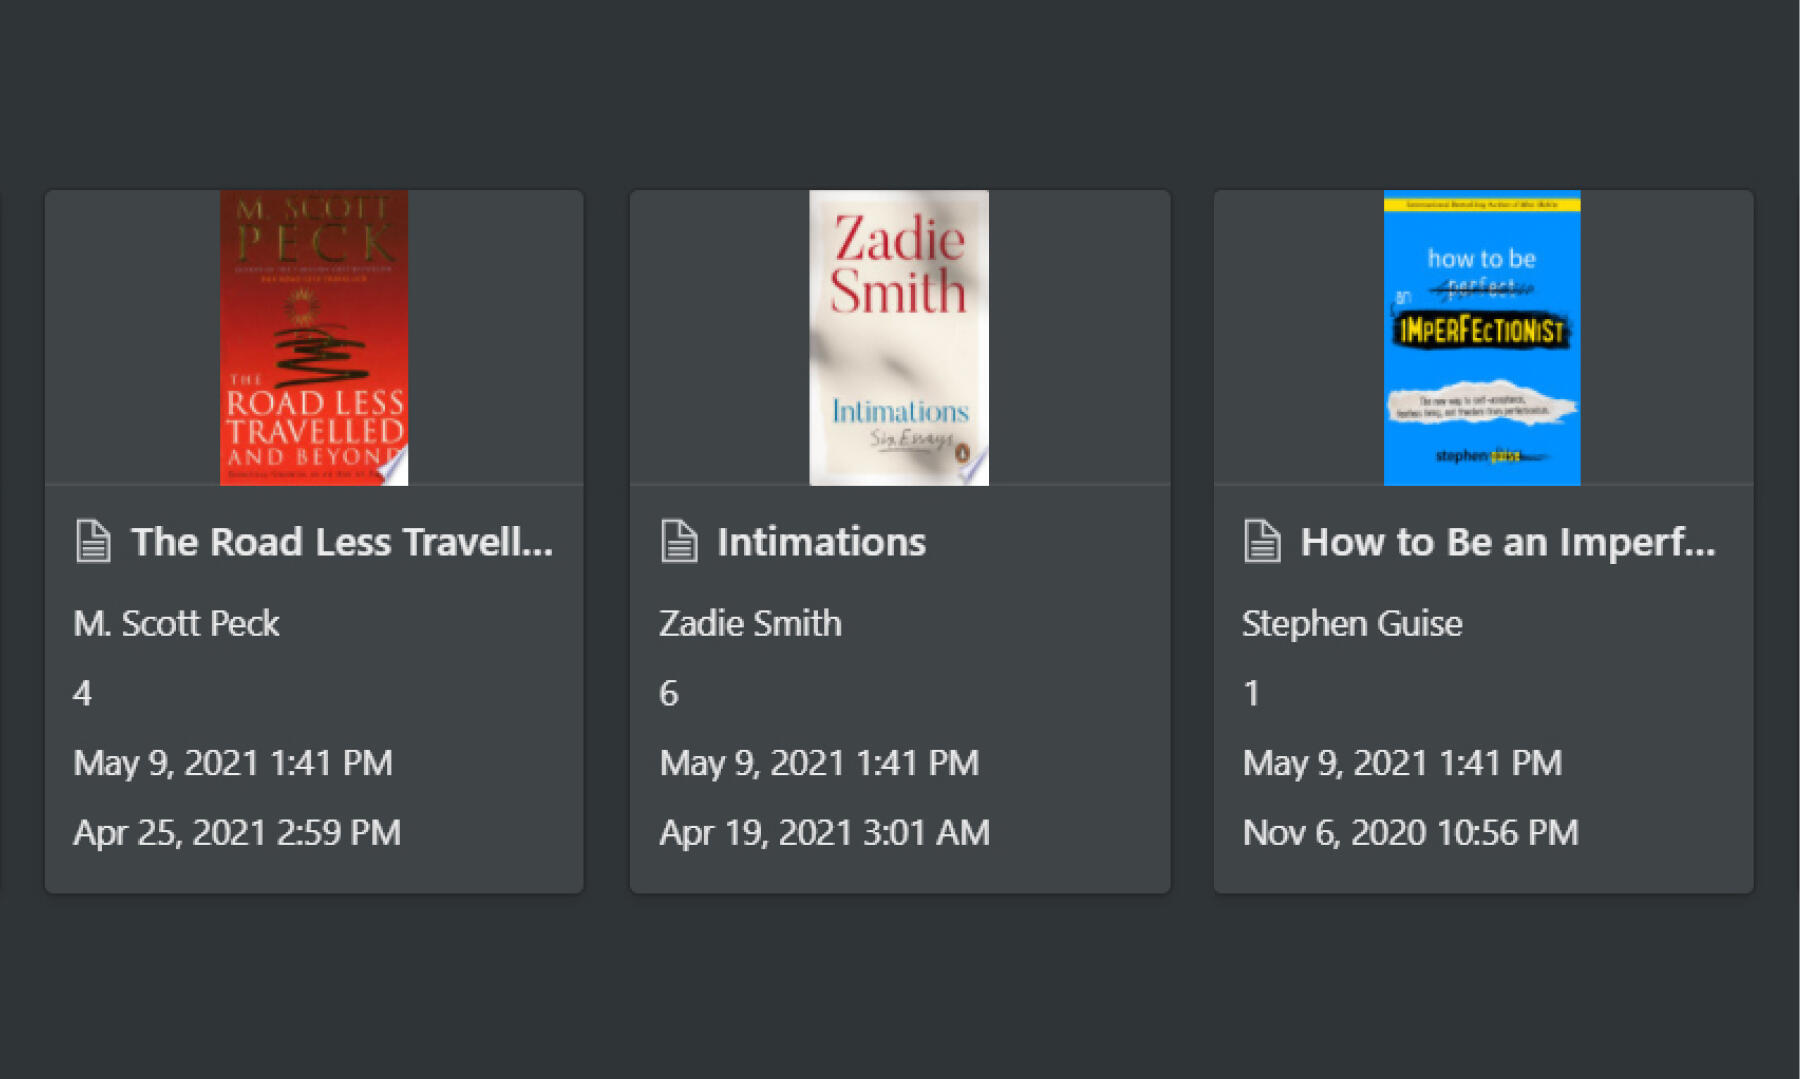Click the page icon beside The Road Less Travelled
1800x1079 pixels.
(x=93, y=541)
